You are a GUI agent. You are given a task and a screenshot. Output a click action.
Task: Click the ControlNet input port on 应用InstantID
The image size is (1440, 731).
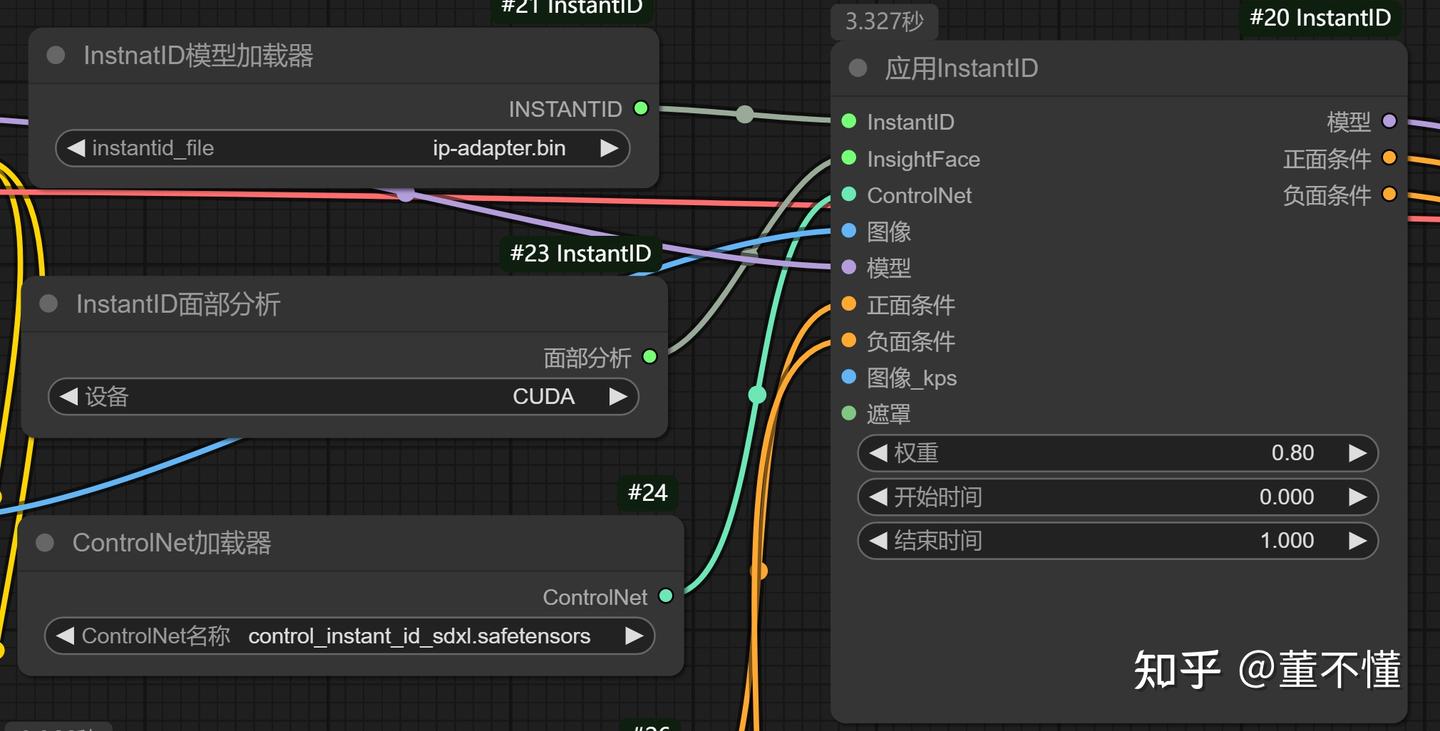coord(850,195)
